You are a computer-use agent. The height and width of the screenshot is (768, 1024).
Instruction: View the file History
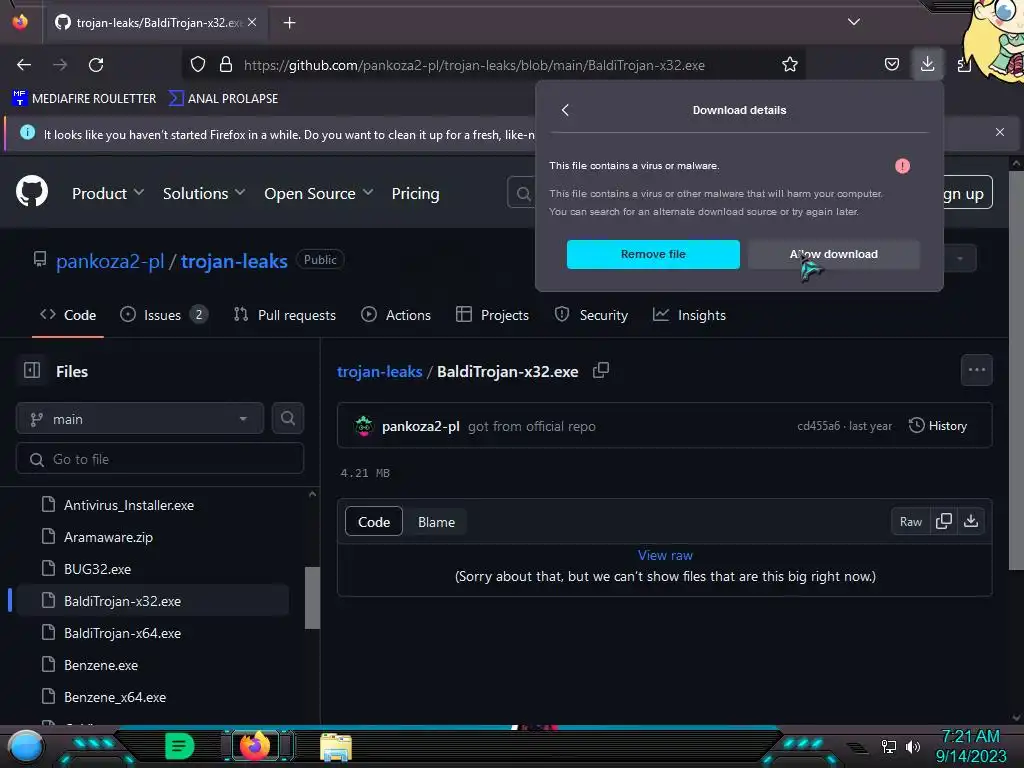[x=938, y=426]
